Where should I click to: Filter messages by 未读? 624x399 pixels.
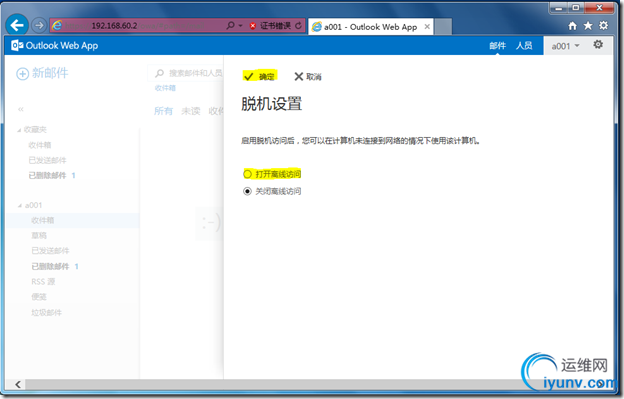click(x=191, y=111)
